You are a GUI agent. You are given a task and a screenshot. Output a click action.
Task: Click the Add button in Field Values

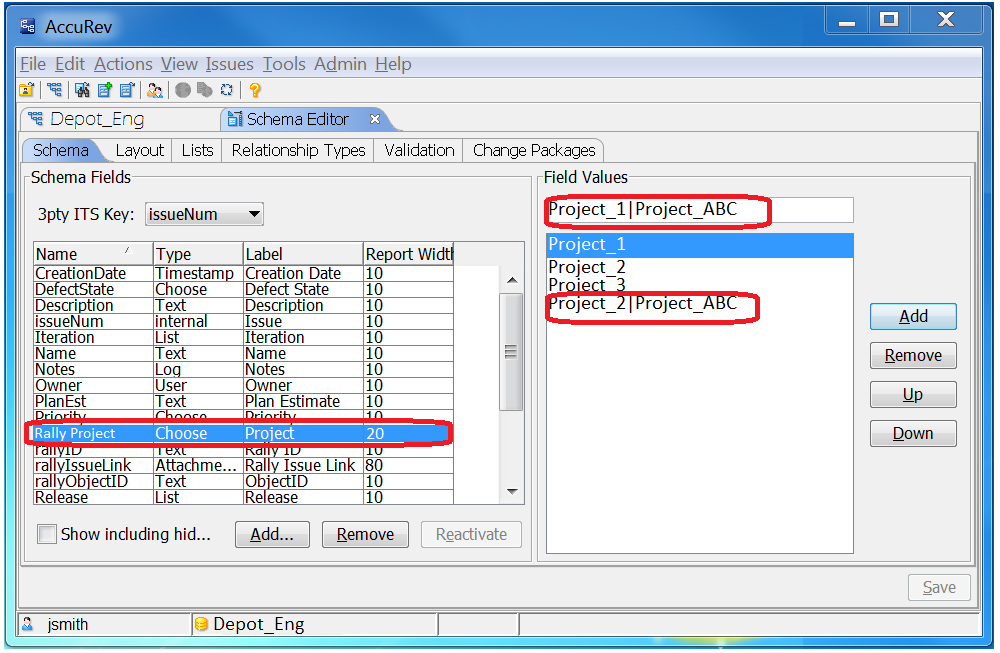pos(913,316)
